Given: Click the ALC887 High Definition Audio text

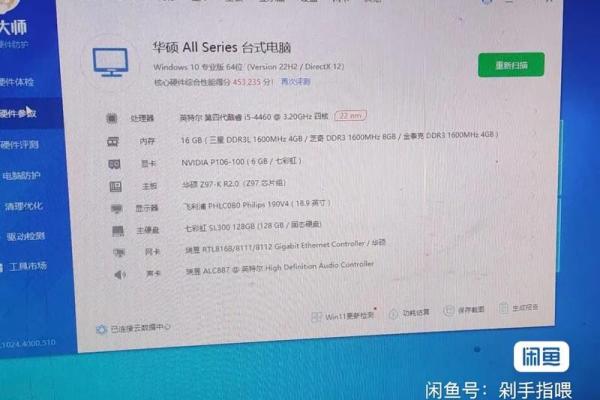Looking at the screenshot, I should (x=280, y=267).
